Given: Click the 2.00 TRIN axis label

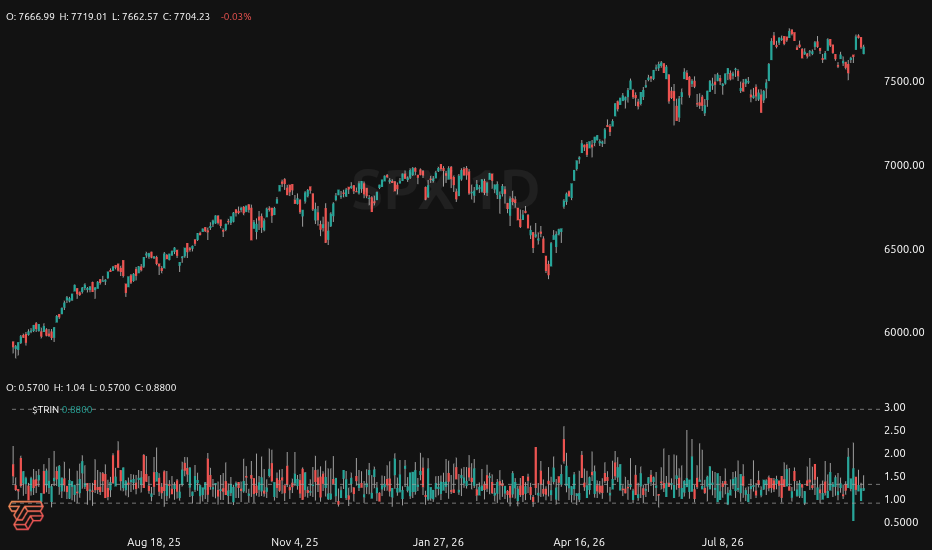Looking at the screenshot, I should tap(895, 453).
